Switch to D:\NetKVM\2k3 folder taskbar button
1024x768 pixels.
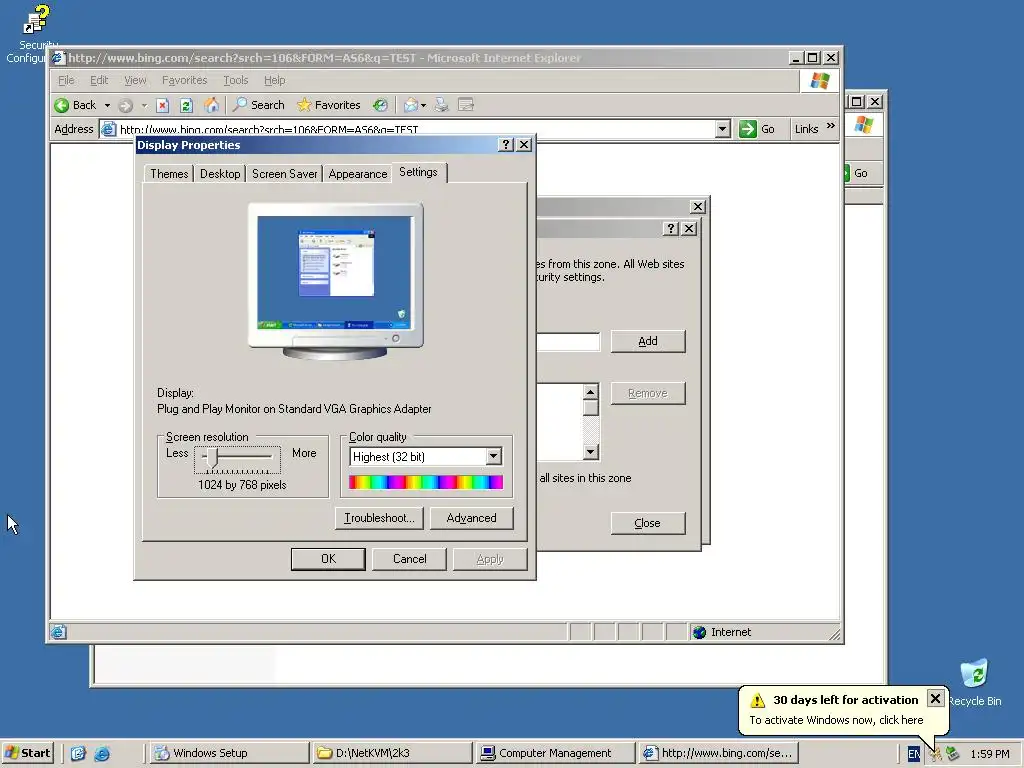[x=391, y=753]
